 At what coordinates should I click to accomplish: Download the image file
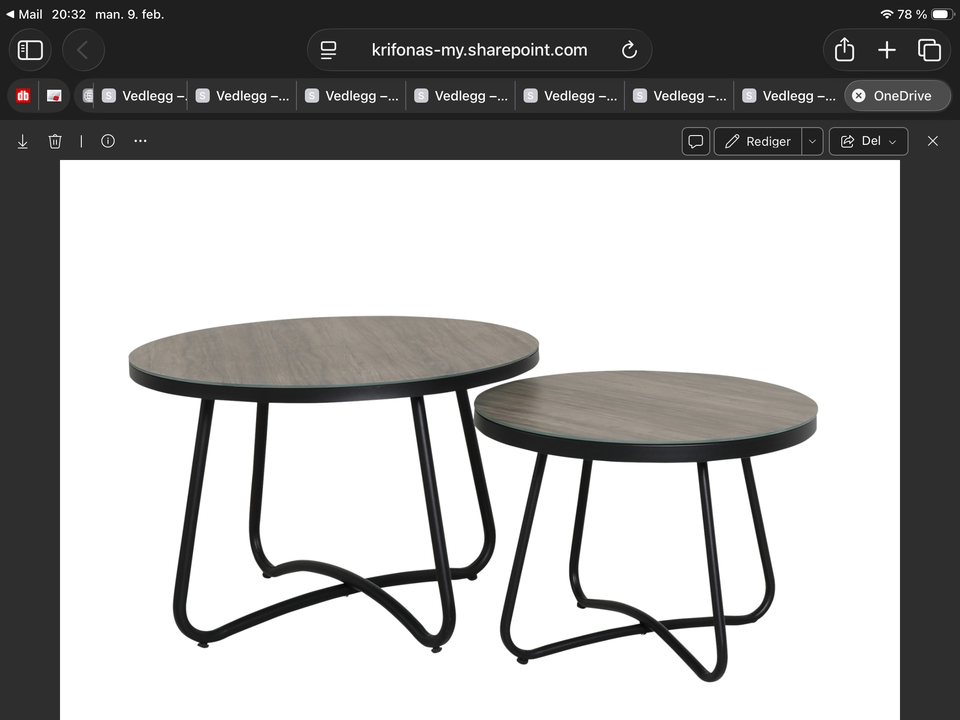(x=23, y=141)
